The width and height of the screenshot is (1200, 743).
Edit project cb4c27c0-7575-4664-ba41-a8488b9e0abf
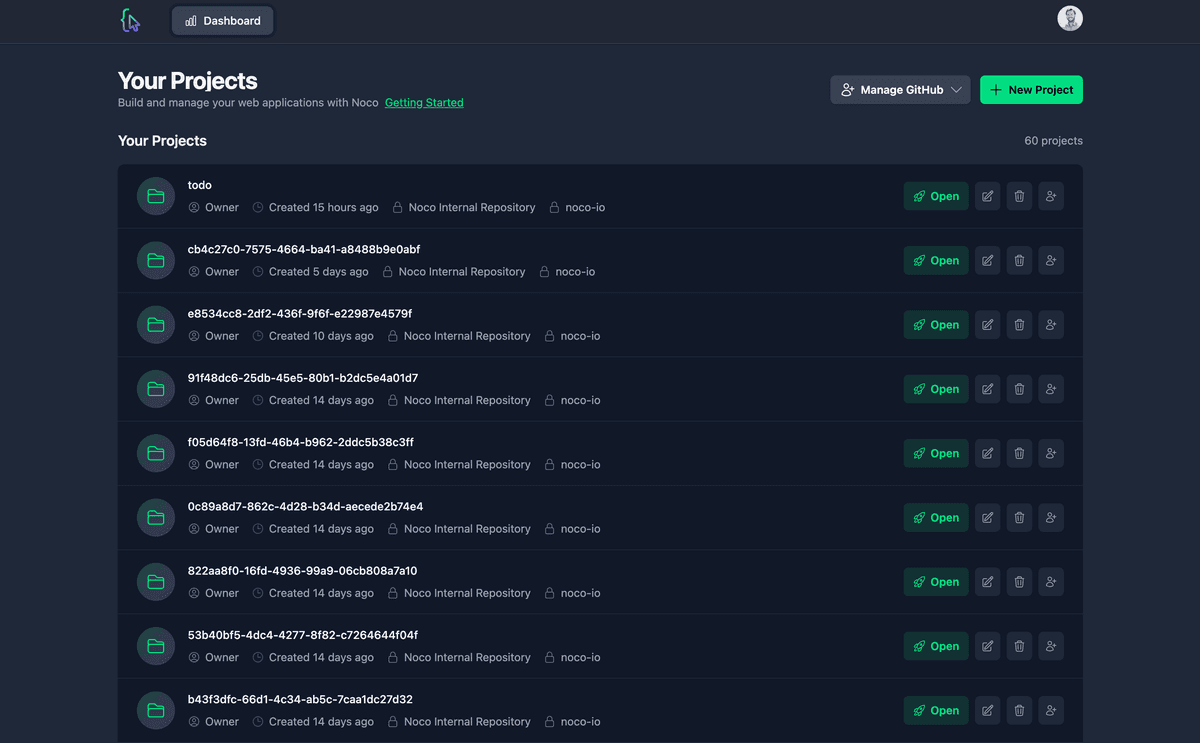point(987,260)
